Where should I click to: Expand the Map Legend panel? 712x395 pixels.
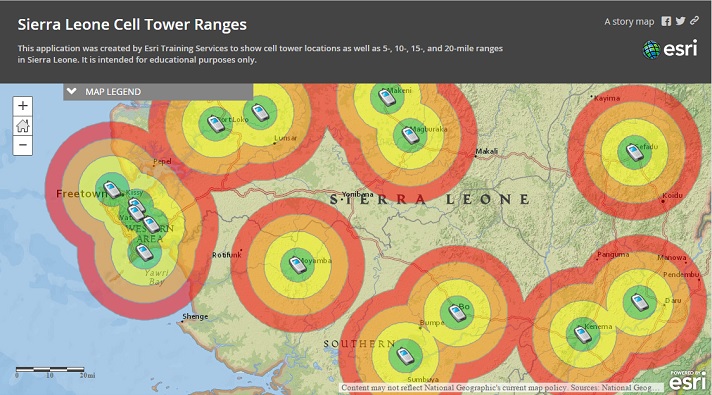[158, 92]
